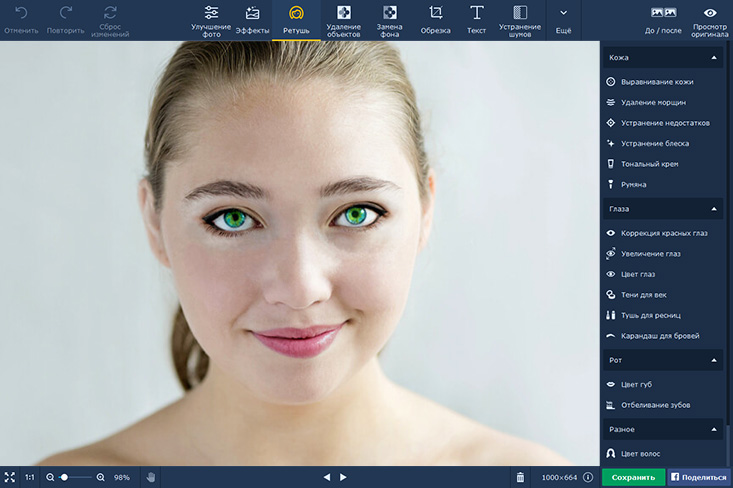Open the Обрезка crop tool
Image resolution: width=733 pixels, height=488 pixels.
coord(435,20)
